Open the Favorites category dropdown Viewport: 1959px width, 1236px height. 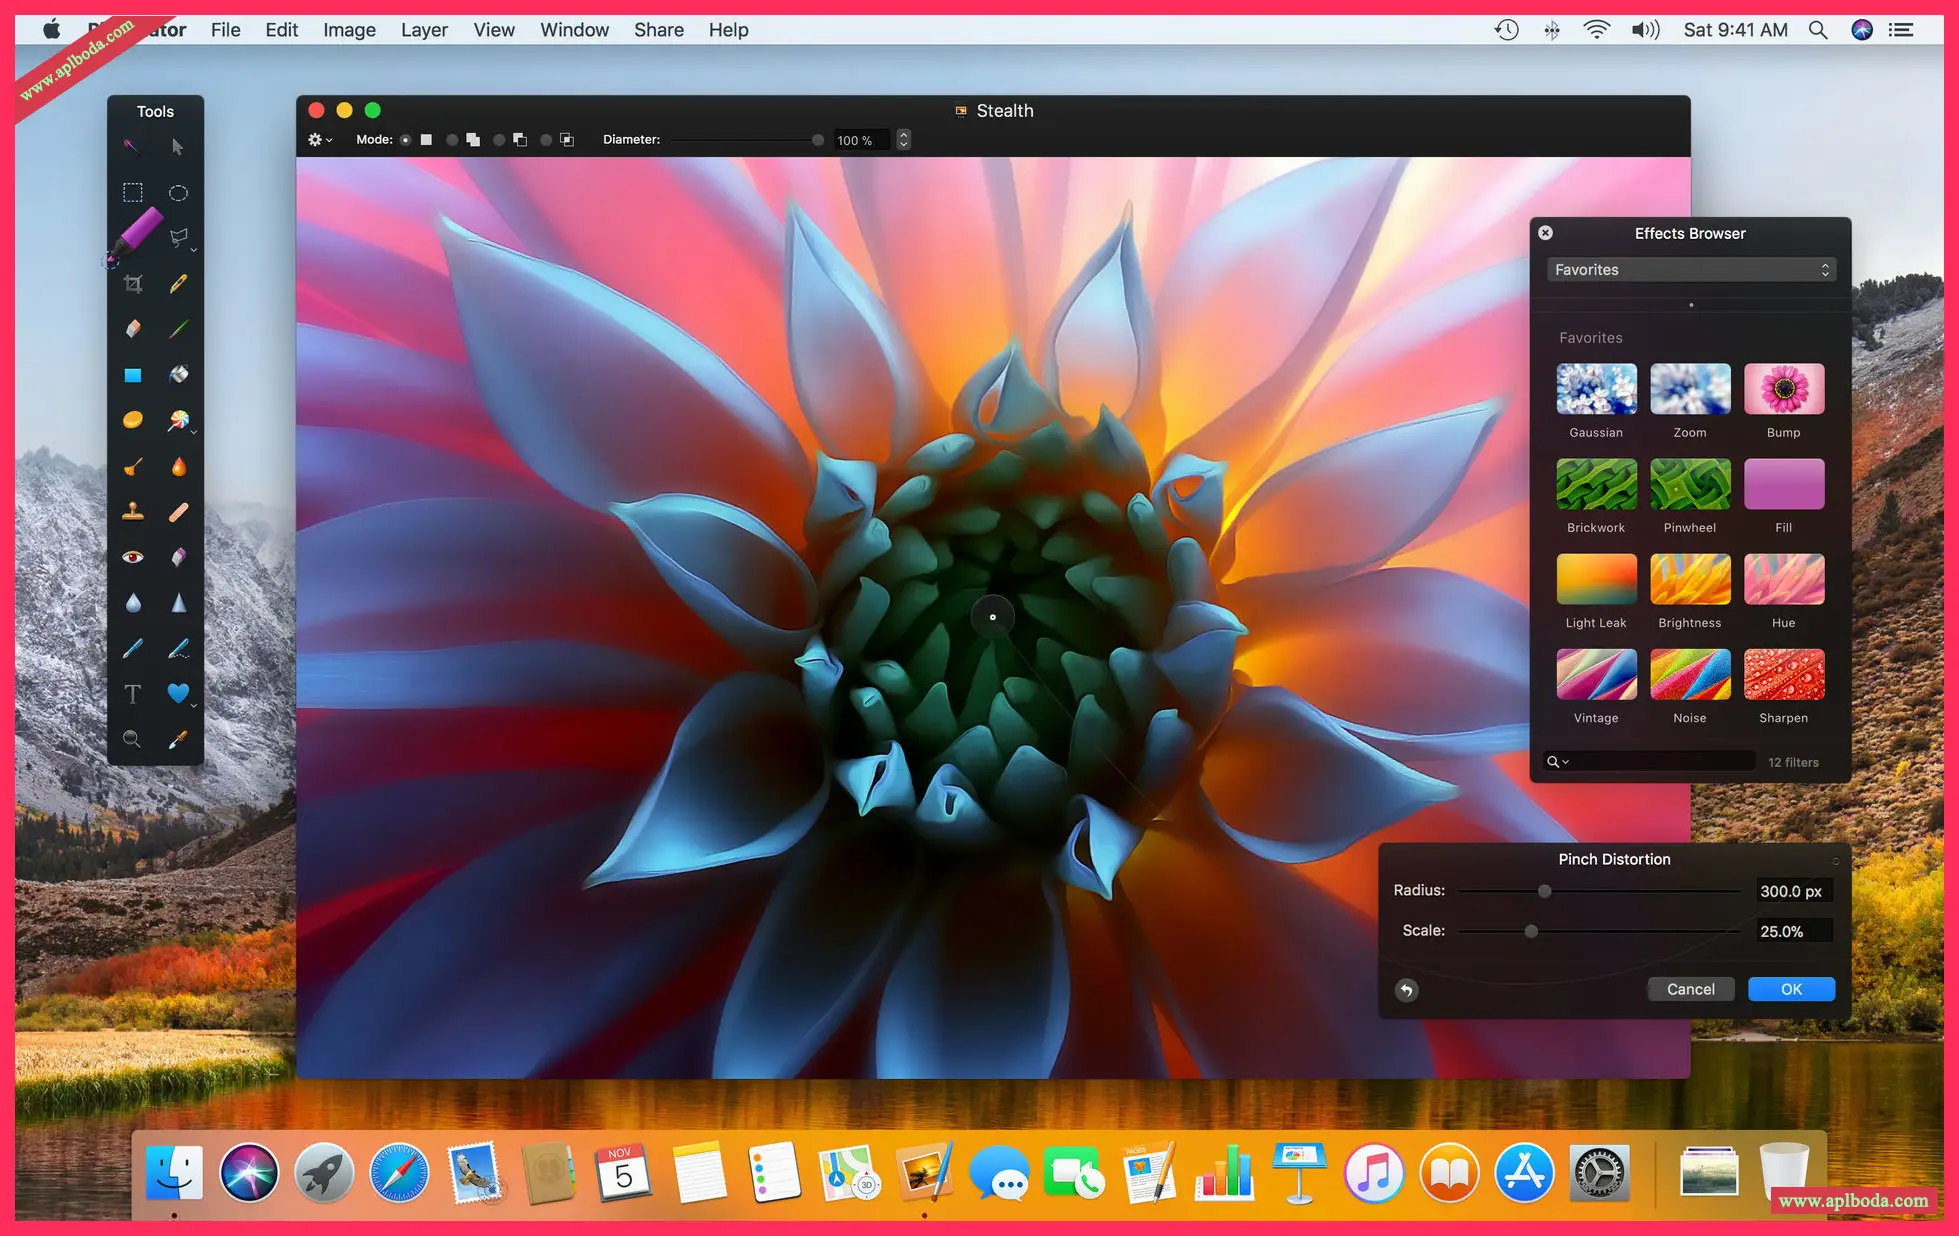(1691, 270)
